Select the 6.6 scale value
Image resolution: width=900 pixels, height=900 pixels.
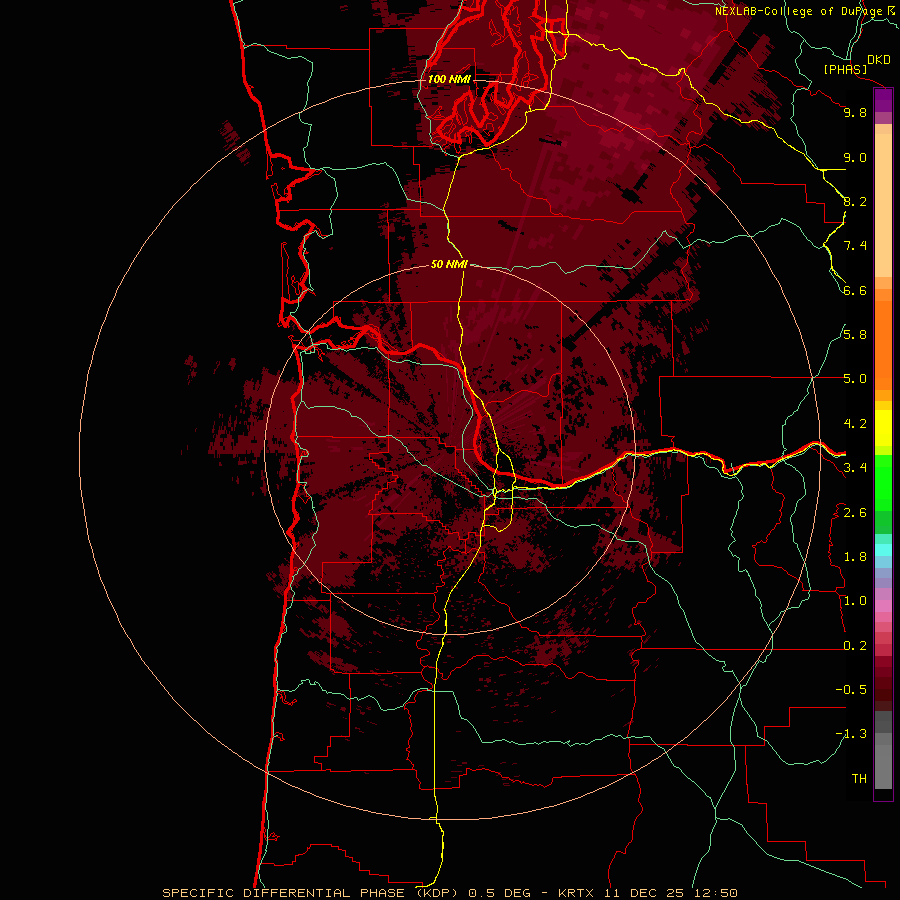(x=855, y=290)
